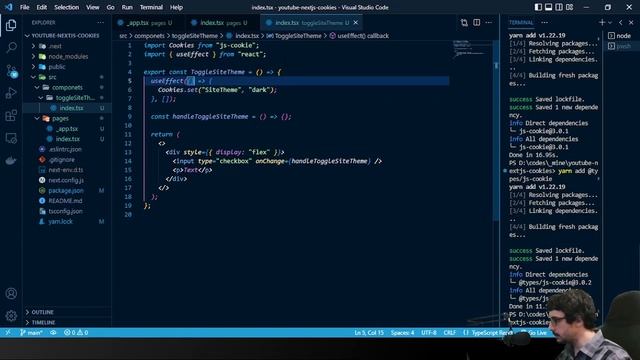Open README.md in the explorer

tap(65, 201)
